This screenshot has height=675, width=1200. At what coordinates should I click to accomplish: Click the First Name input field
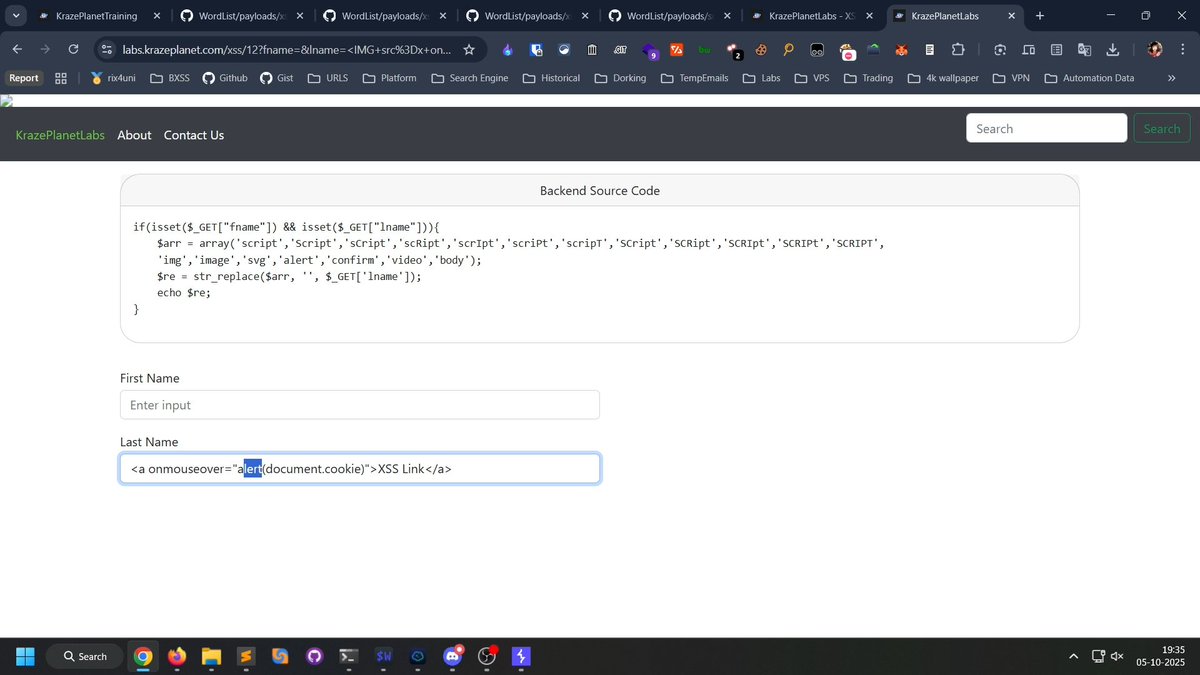pyautogui.click(x=360, y=405)
